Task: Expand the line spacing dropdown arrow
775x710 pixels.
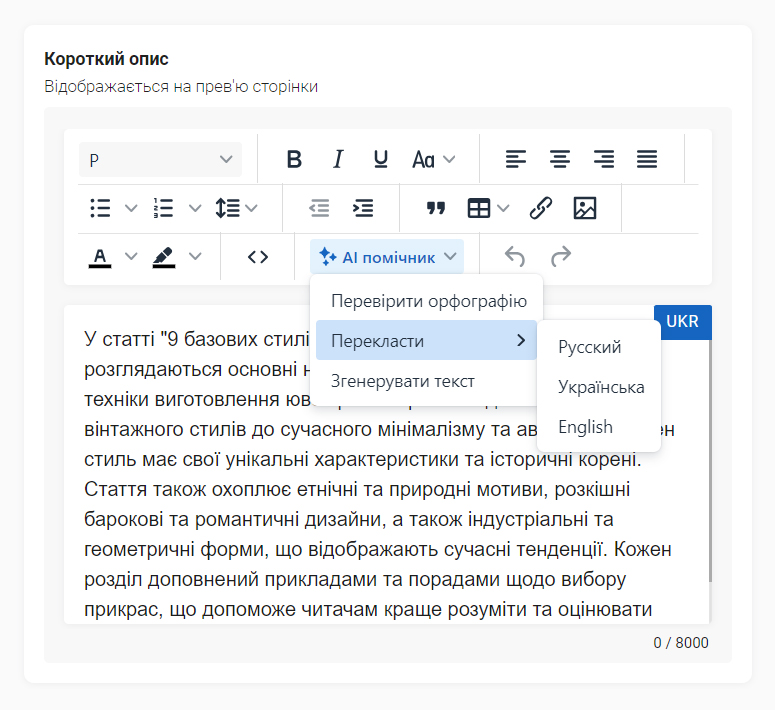Action: tap(252, 208)
